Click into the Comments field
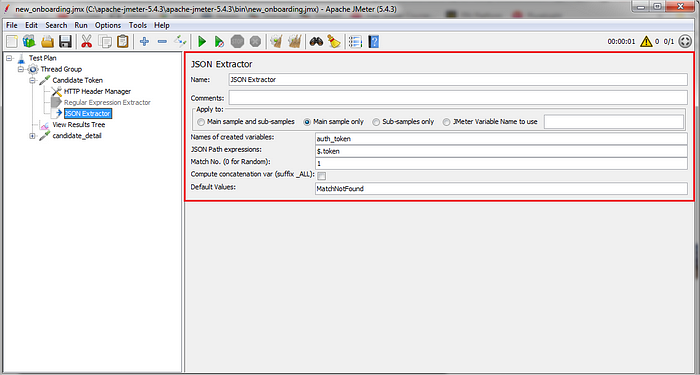Screen dimensions: 700x375 [x=458, y=97]
